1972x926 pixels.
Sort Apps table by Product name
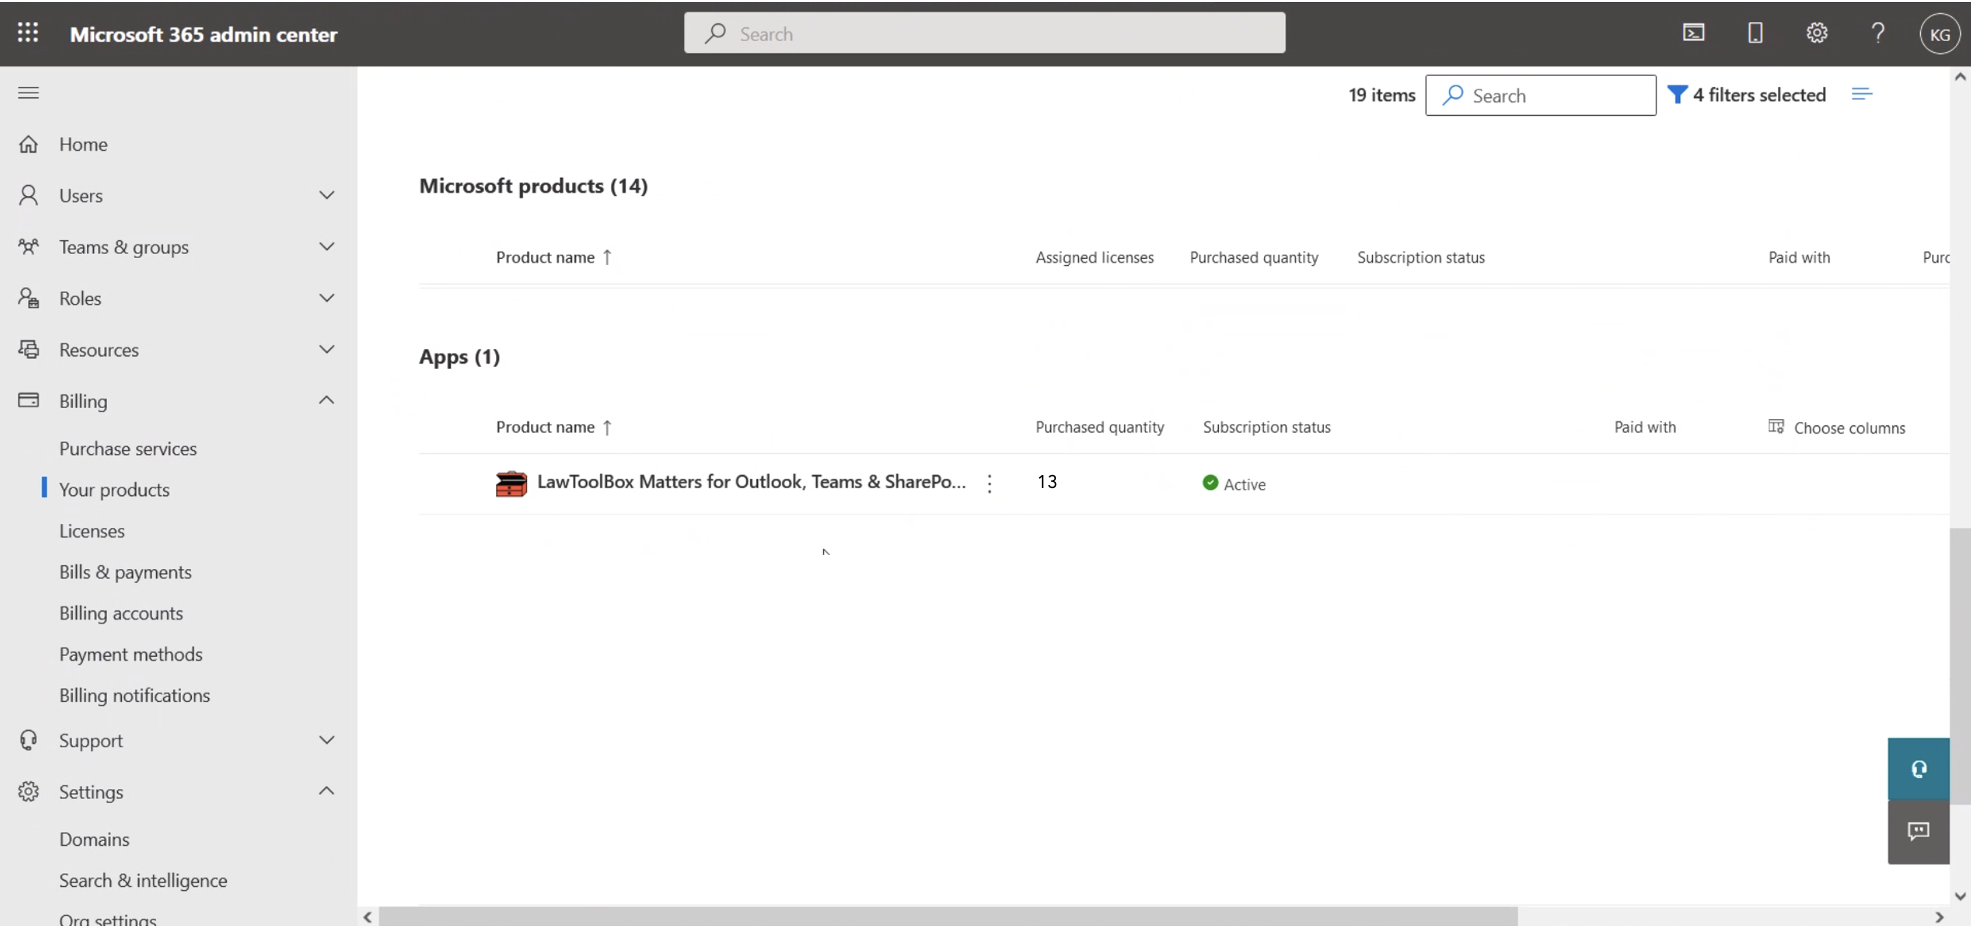pos(554,427)
